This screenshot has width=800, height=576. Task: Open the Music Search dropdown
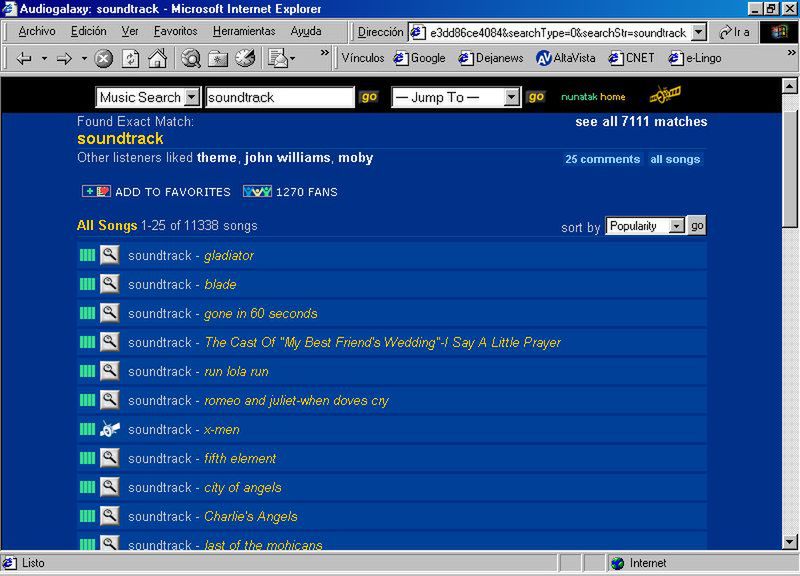pos(148,97)
